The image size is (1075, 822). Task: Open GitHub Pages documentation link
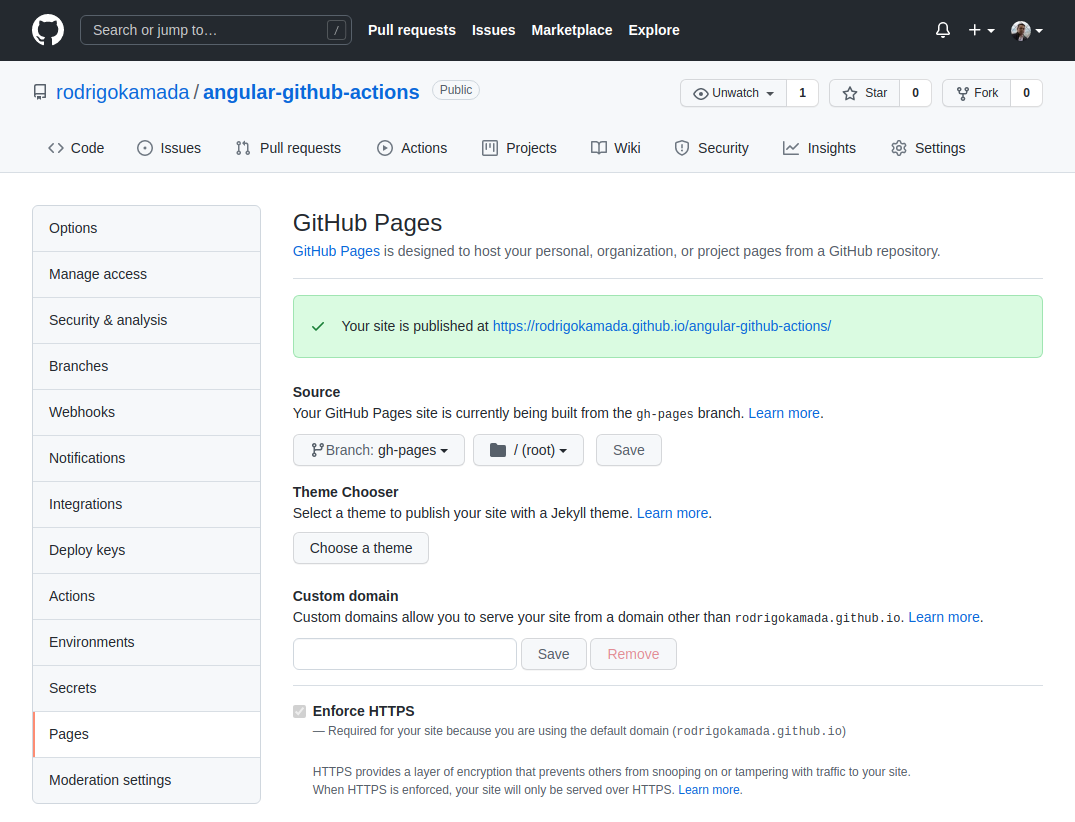point(336,251)
